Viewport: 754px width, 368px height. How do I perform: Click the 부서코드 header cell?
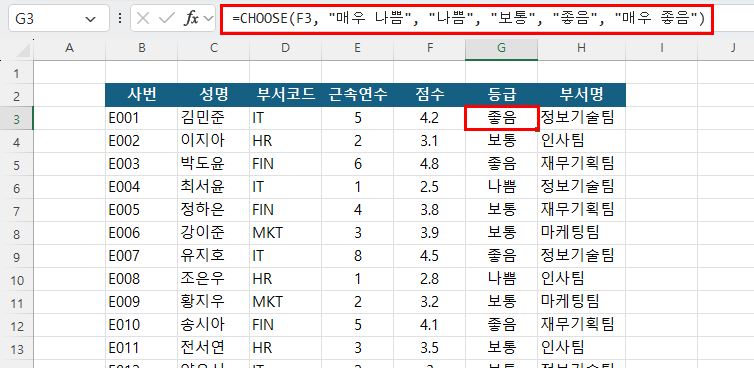[286, 95]
